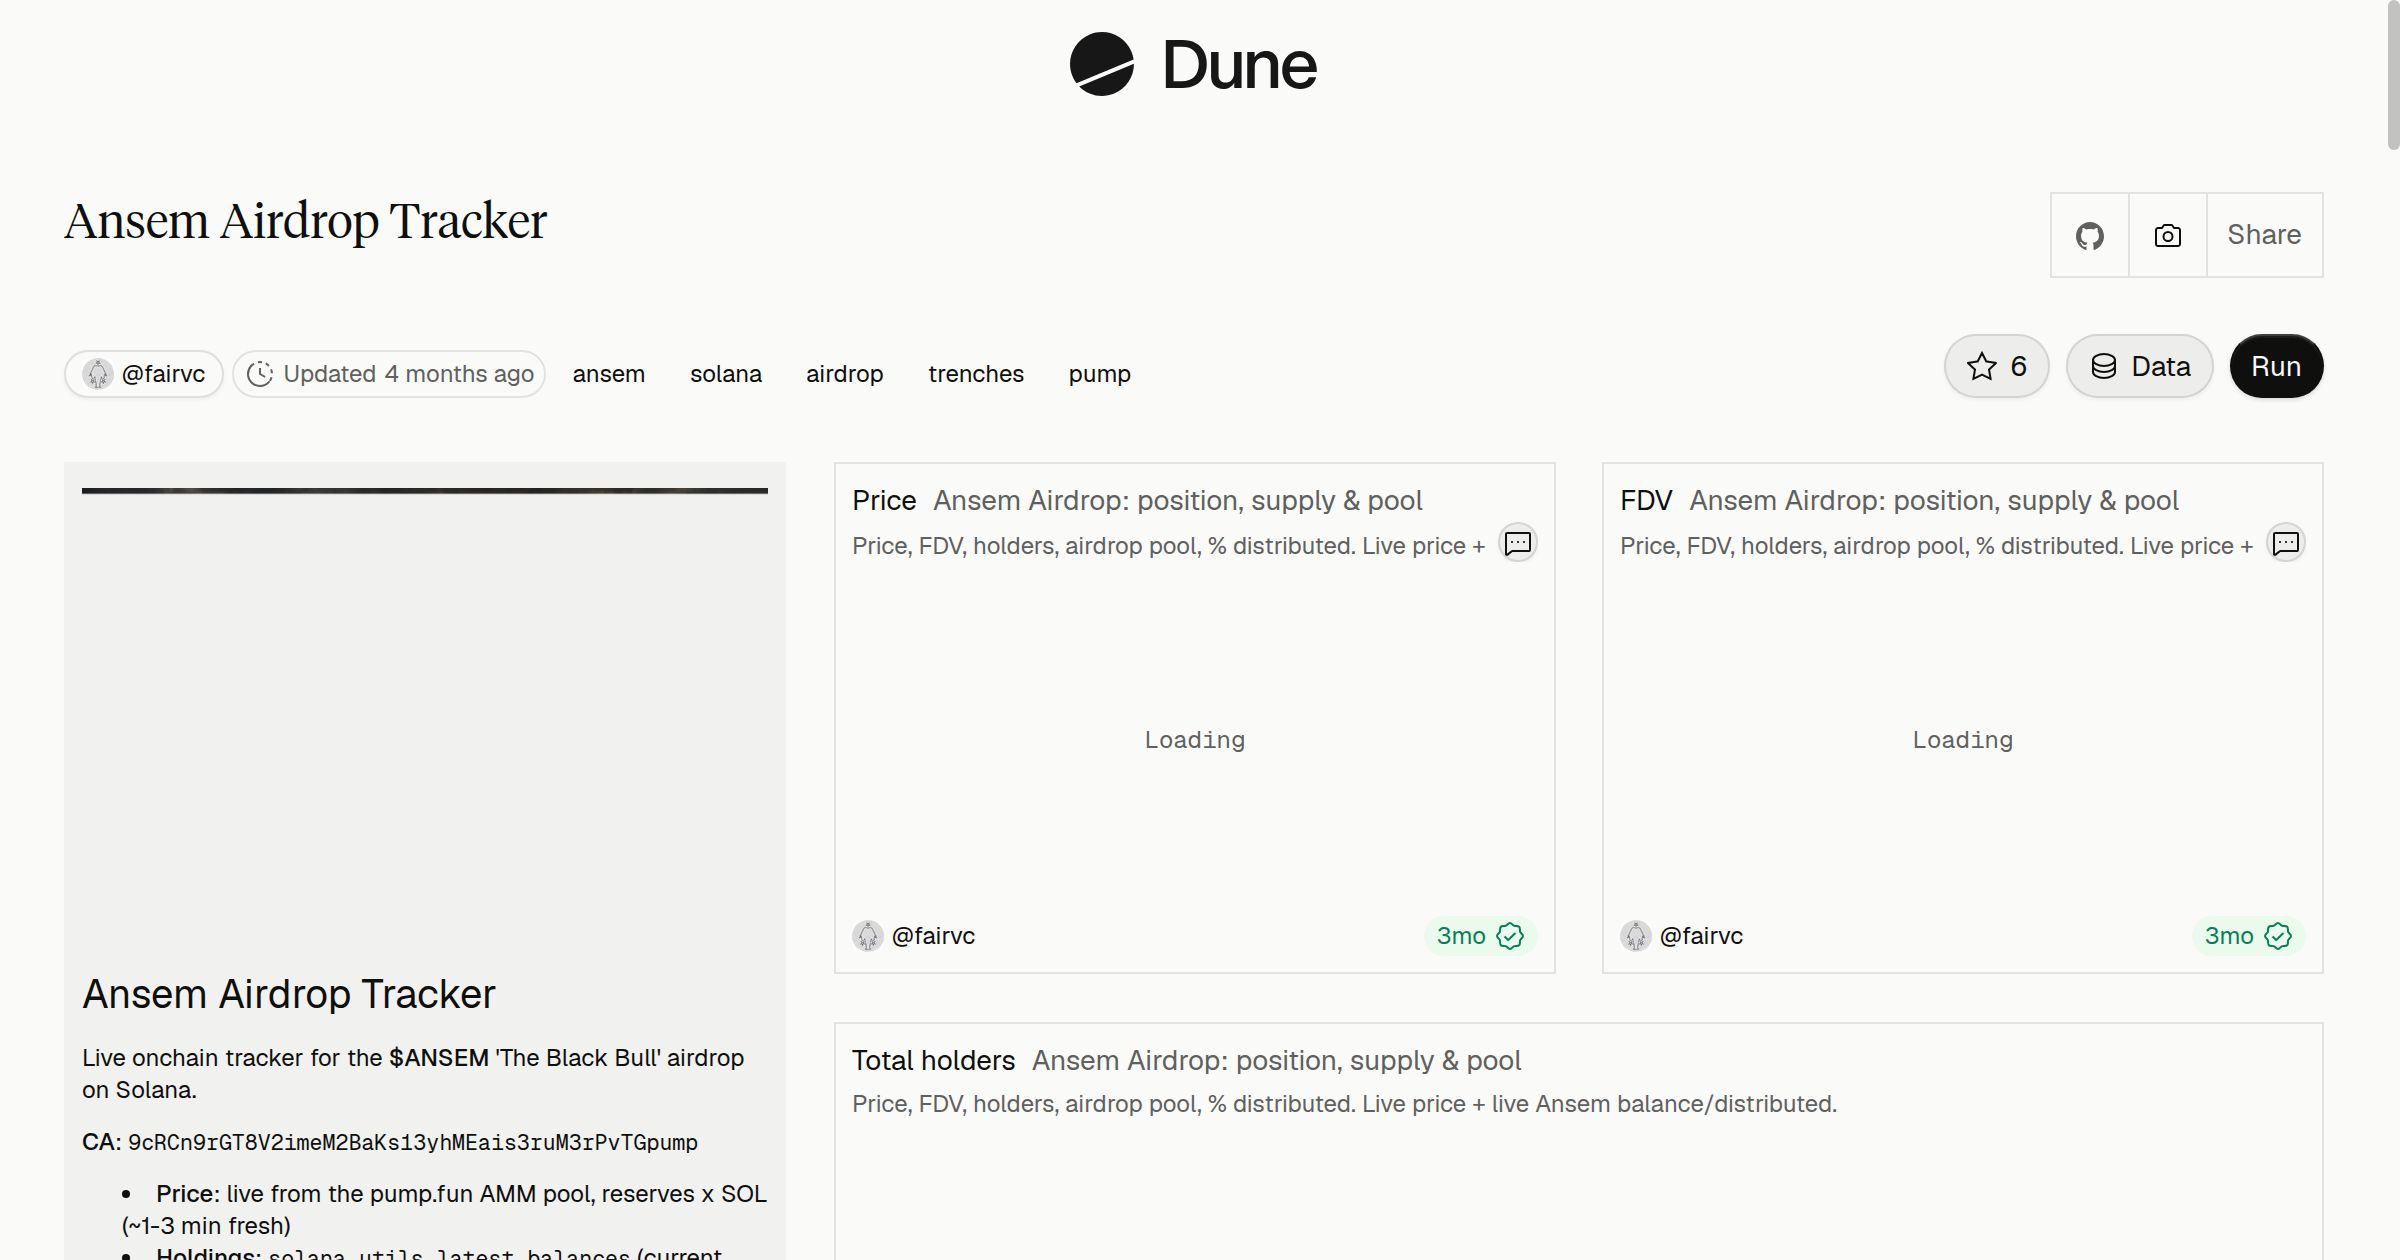
Task: Select the airdrop tag
Action: [x=845, y=374]
